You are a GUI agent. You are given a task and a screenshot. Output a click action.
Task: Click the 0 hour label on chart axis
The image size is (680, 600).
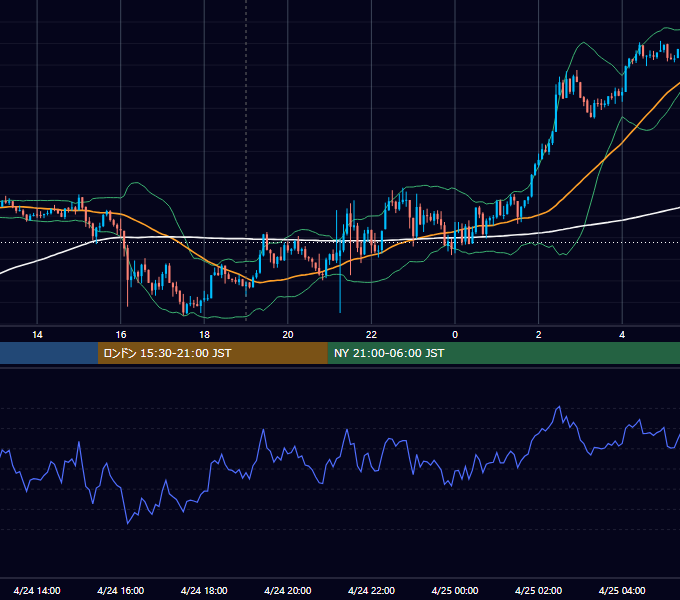(x=455, y=335)
